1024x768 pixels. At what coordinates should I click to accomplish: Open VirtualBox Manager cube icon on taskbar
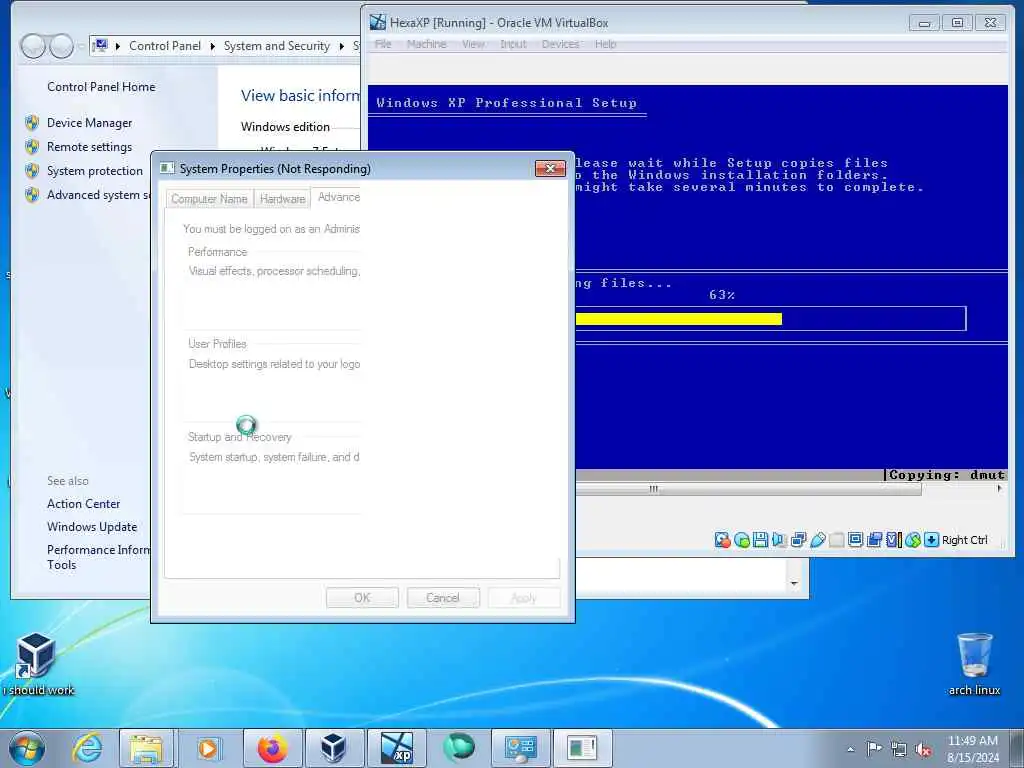333,748
